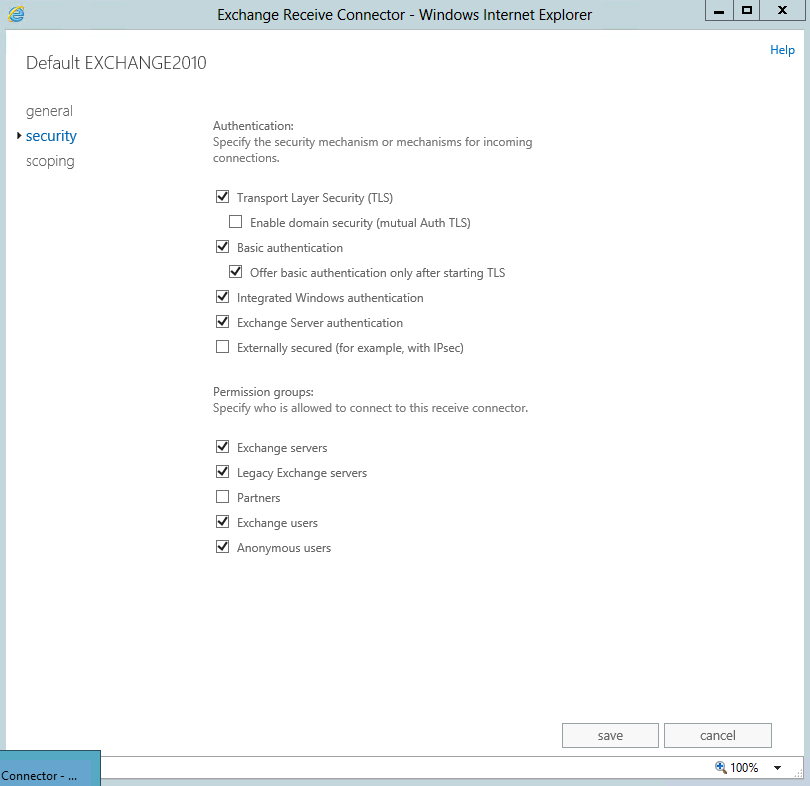Check the Partners permission group
The image size is (810, 786).
pos(223,498)
